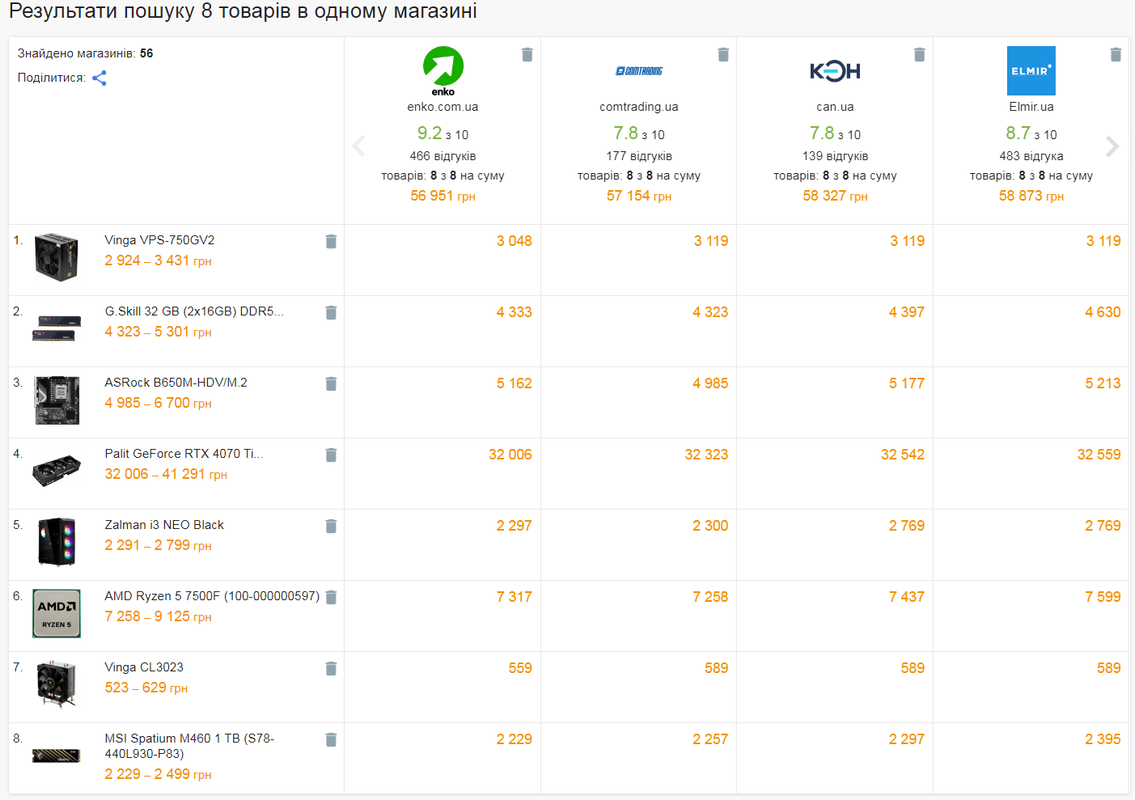Remove MSI Spatium M460 1 TB item
Image resolution: width=1135 pixels, height=800 pixels.
331,739
